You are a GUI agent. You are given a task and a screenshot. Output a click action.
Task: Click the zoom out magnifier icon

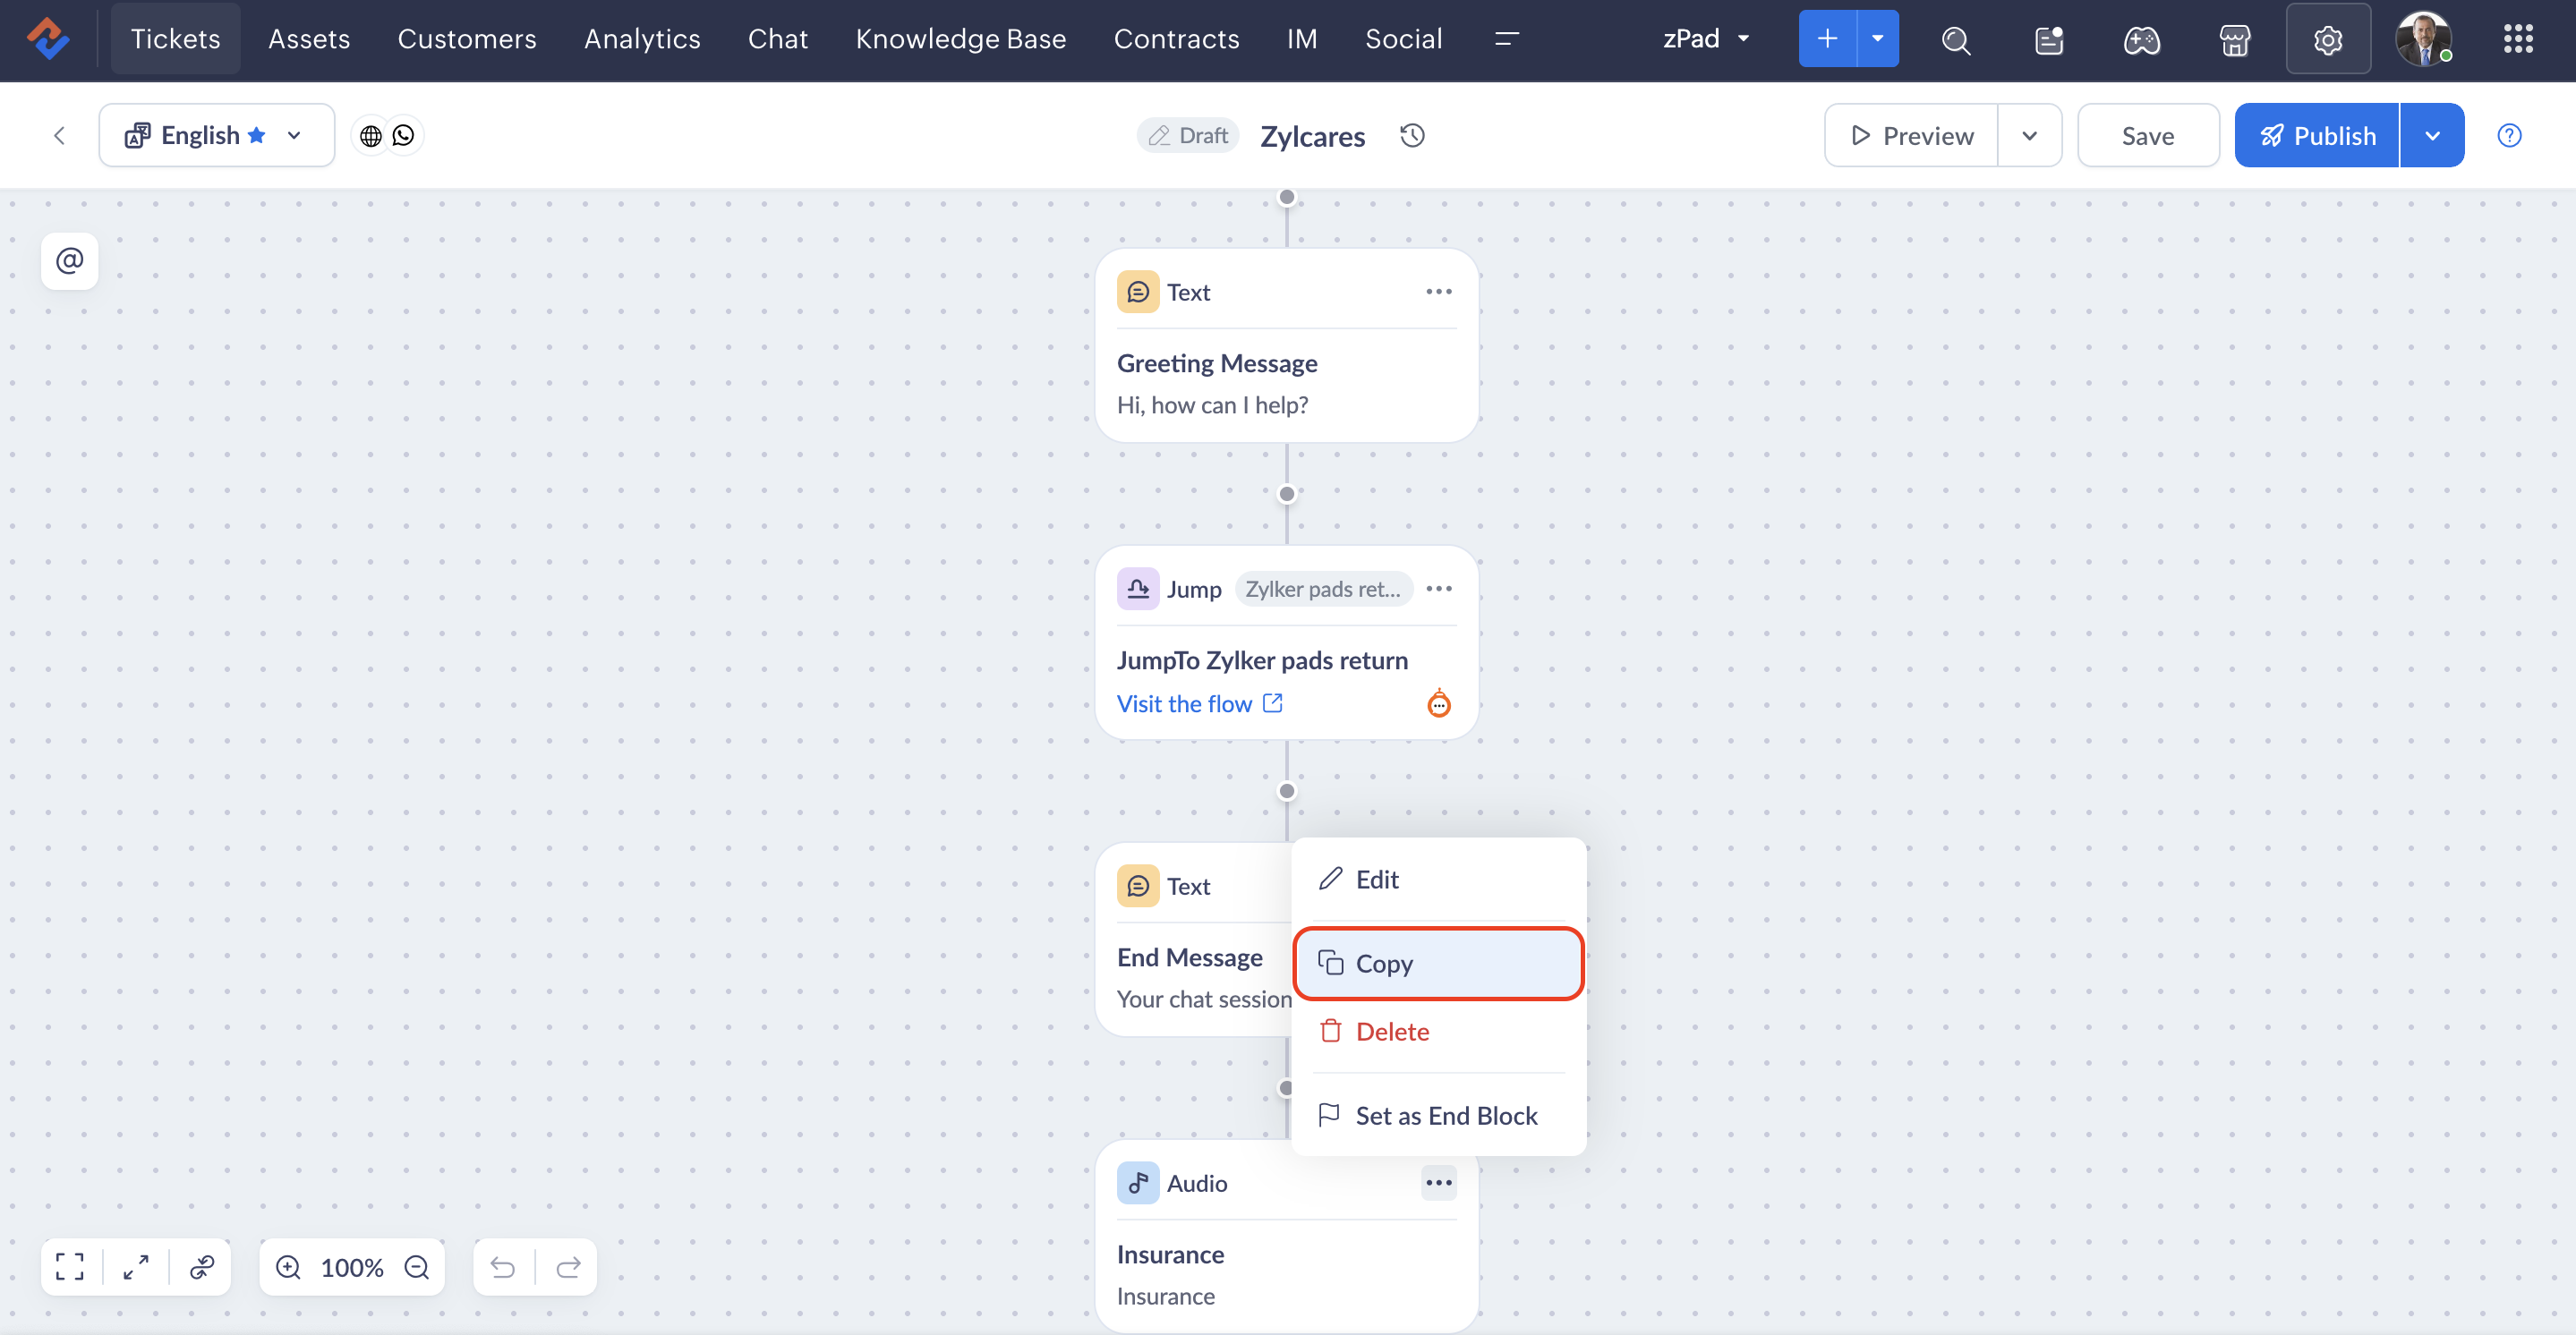pos(417,1266)
